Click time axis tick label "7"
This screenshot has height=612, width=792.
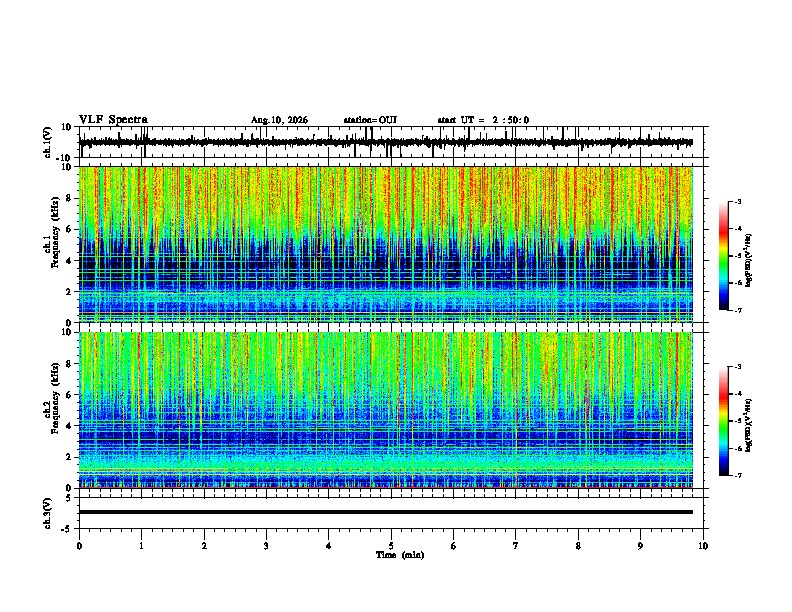pos(516,546)
